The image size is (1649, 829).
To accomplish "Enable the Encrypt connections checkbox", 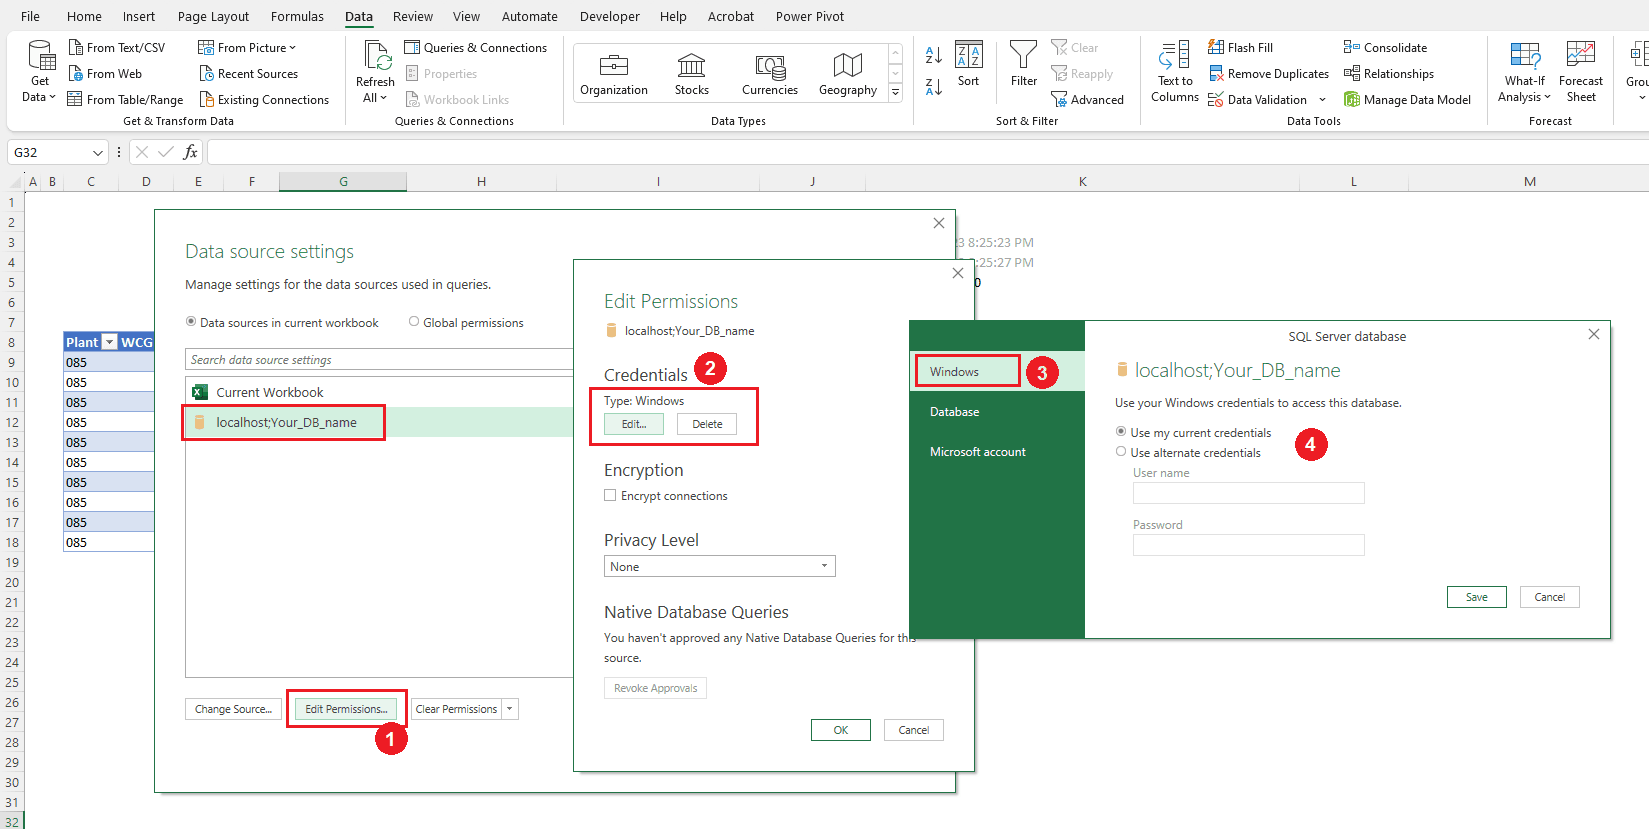I will point(610,496).
